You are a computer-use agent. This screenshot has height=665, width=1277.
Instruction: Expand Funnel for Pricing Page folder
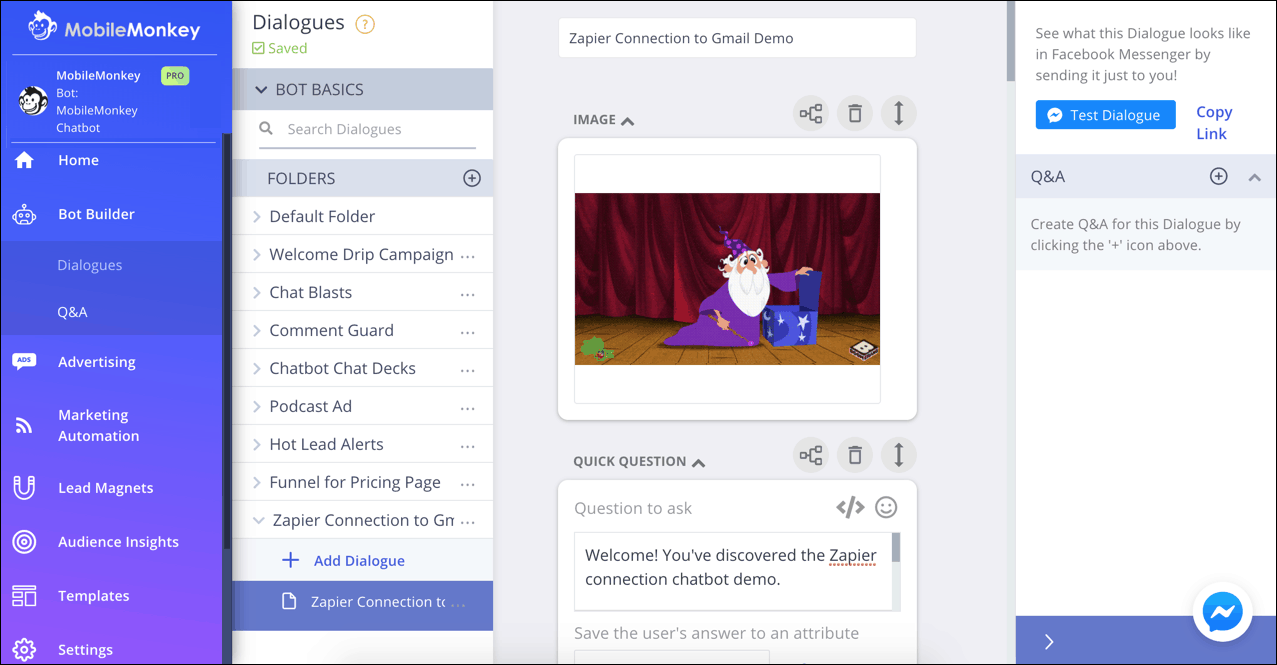tap(257, 482)
